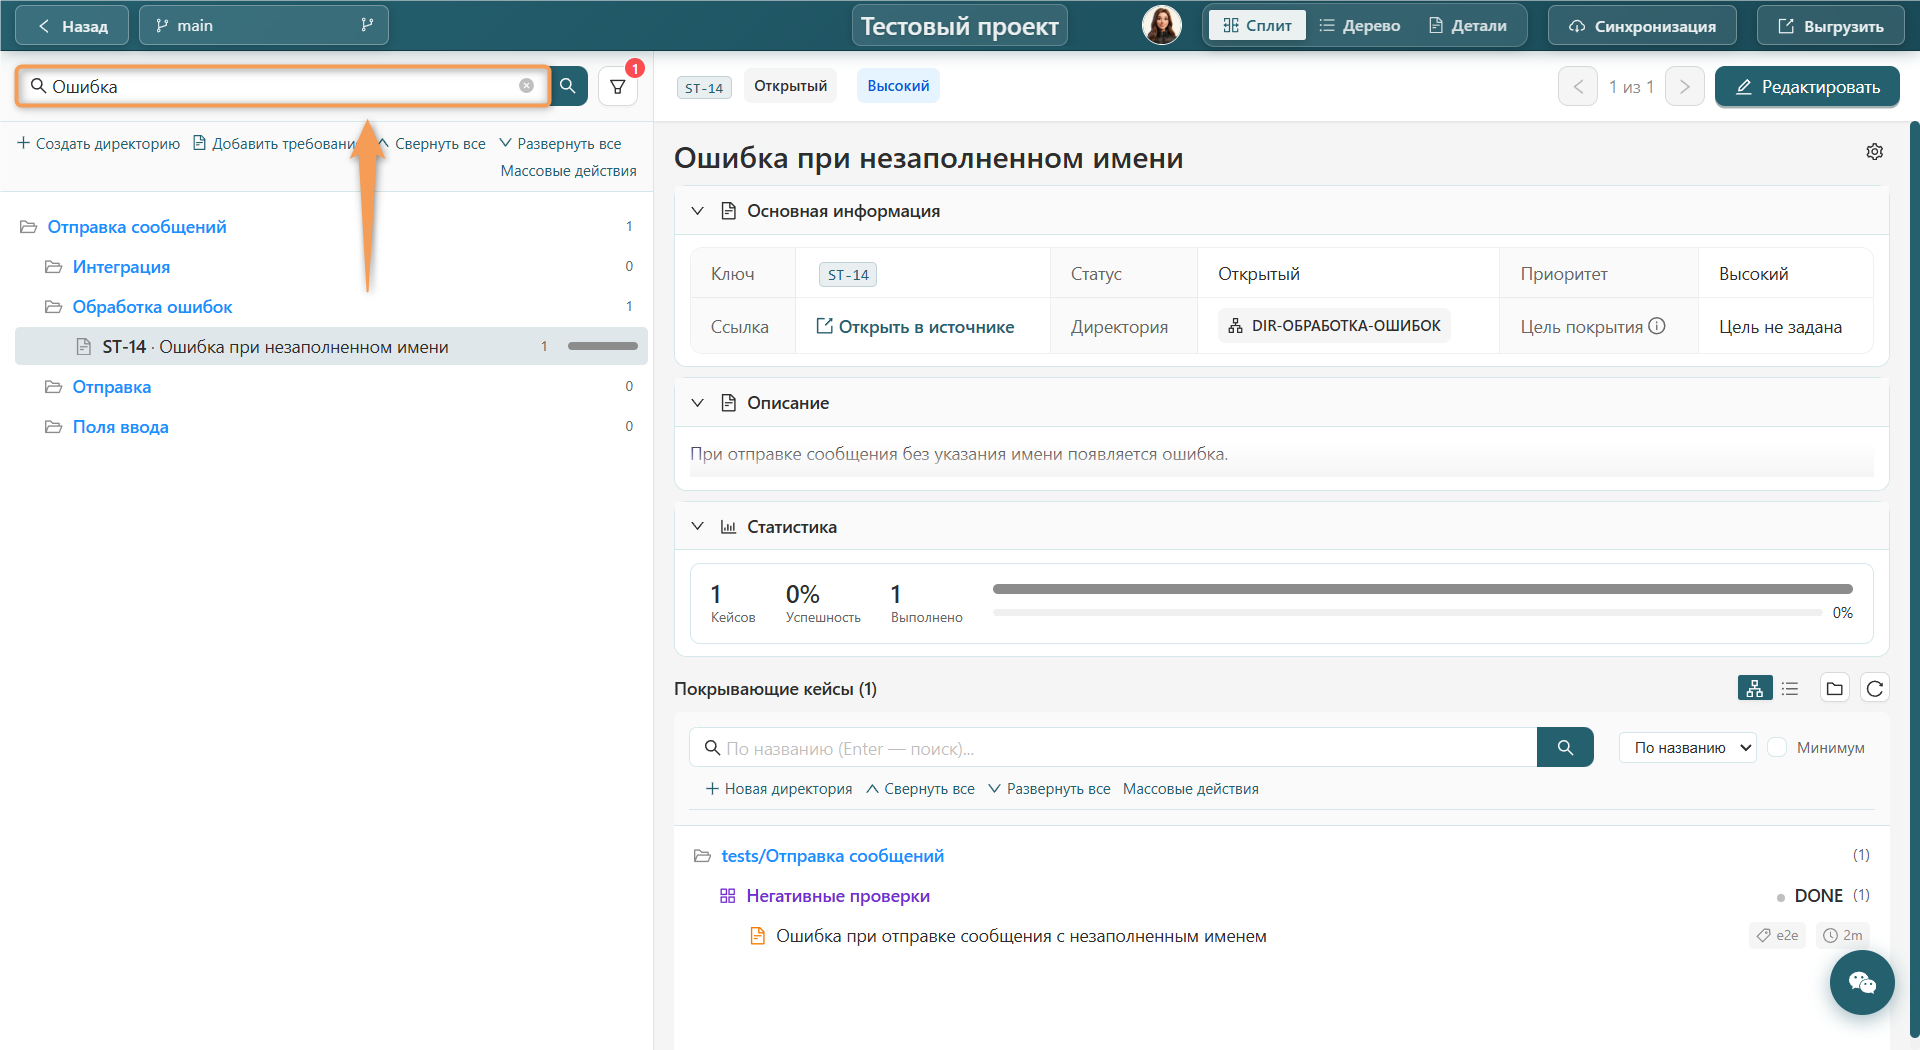The image size is (1920, 1050).
Task: Open the DIR-ОБРАБОТКА-ОШИБОК directory chip
Action: pos(1334,326)
